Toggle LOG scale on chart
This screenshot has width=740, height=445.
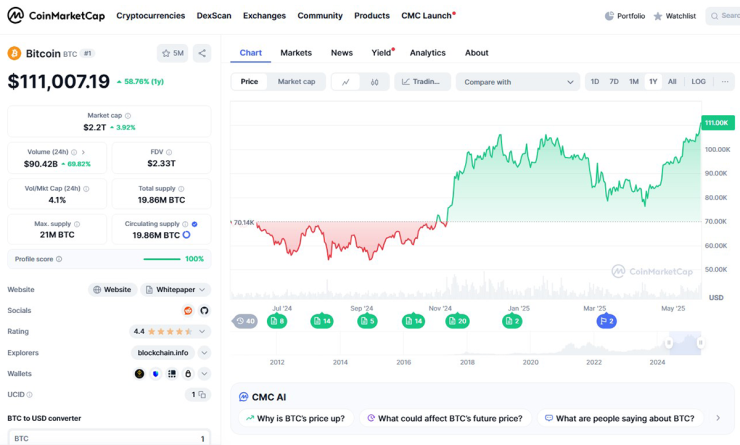click(698, 82)
